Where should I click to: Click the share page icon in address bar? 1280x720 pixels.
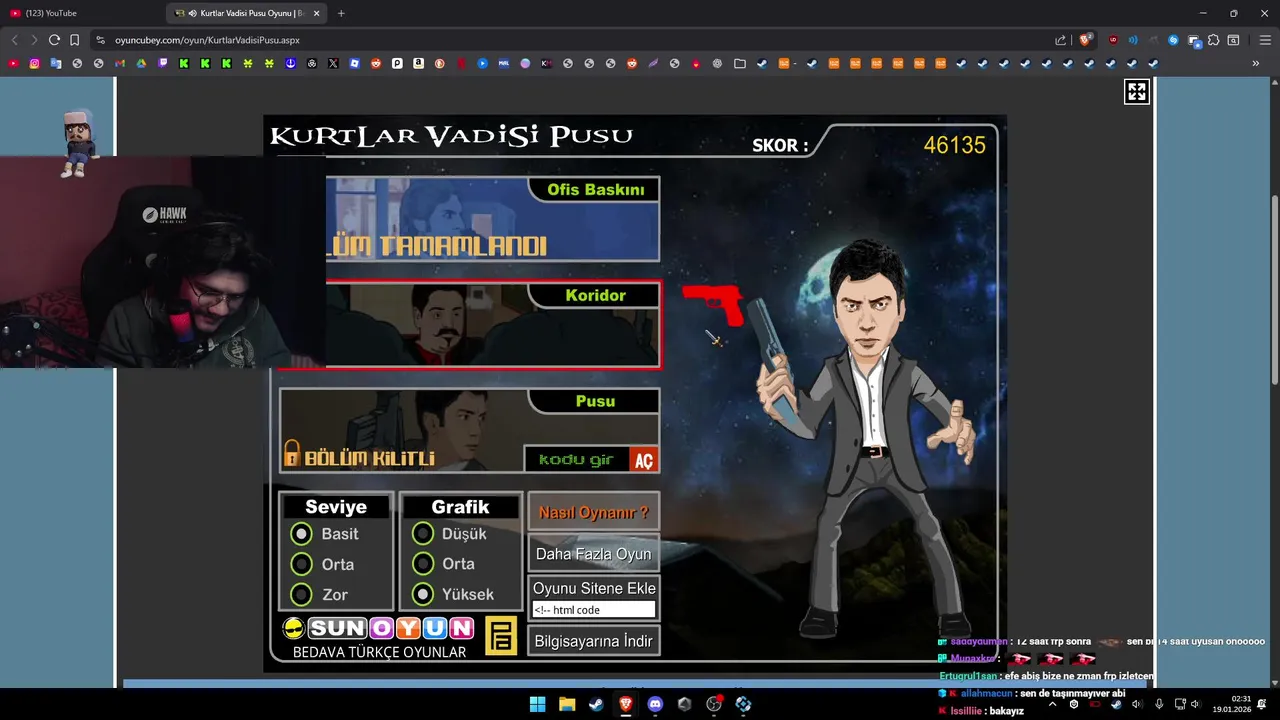[x=1061, y=40]
